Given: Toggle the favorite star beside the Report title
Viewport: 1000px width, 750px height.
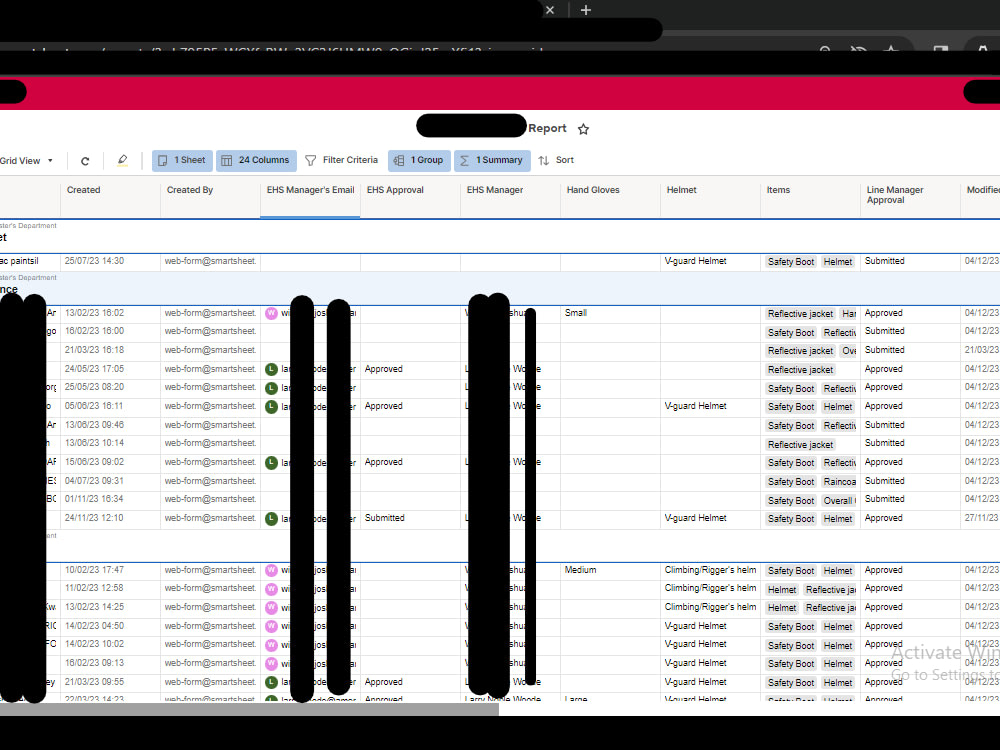Looking at the screenshot, I should 584,128.
